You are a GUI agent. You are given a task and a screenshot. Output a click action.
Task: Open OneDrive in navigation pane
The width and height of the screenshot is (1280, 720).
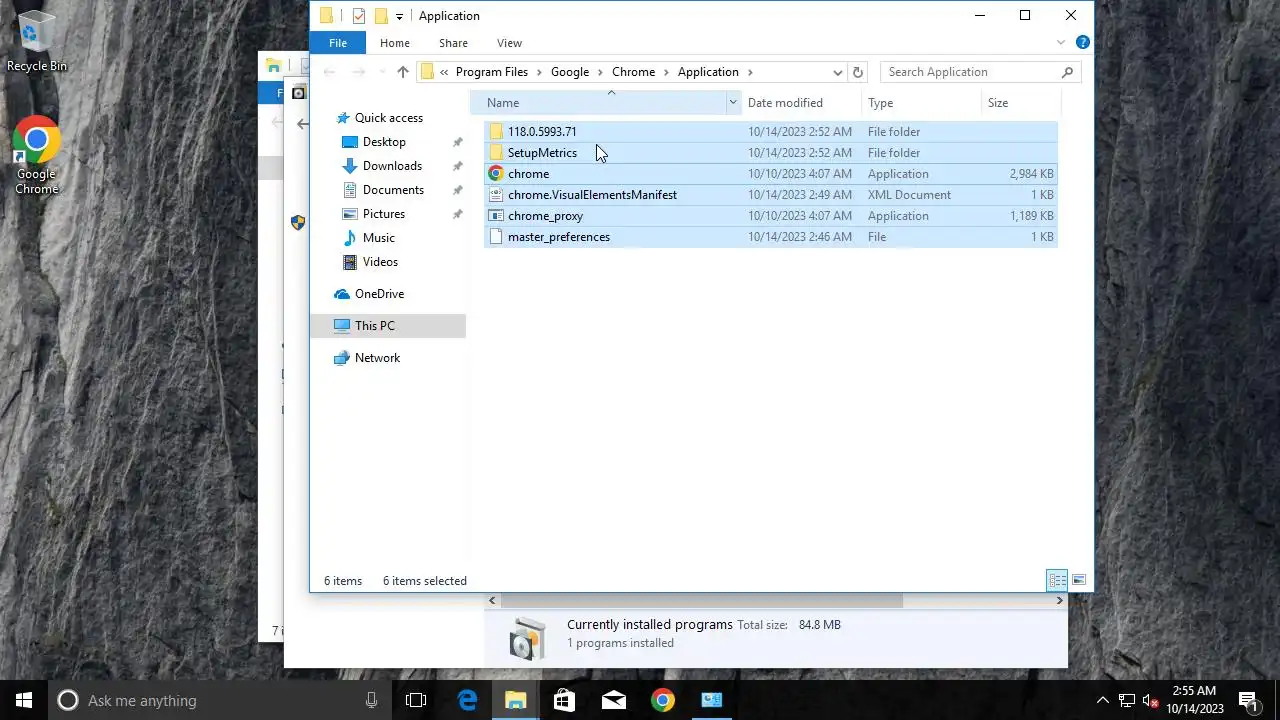(x=379, y=294)
